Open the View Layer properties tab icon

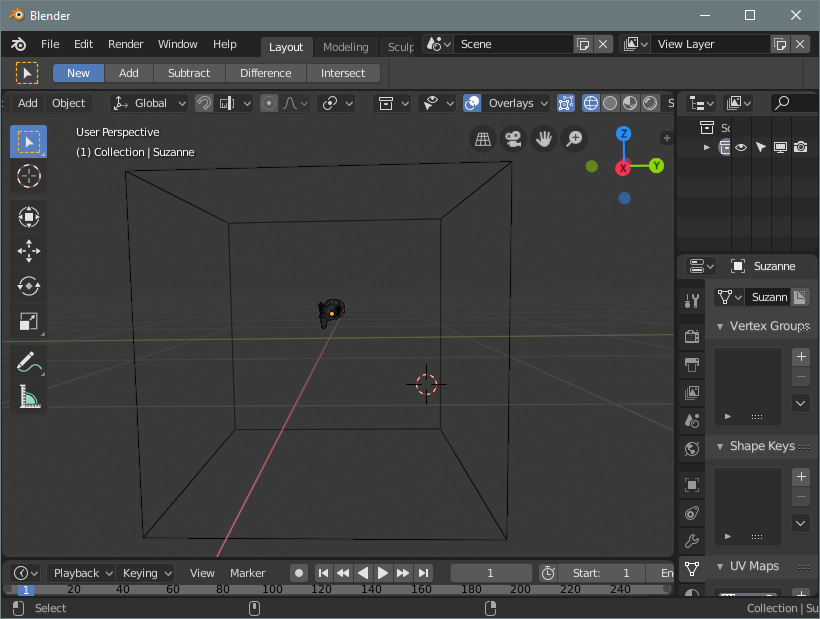coord(692,393)
